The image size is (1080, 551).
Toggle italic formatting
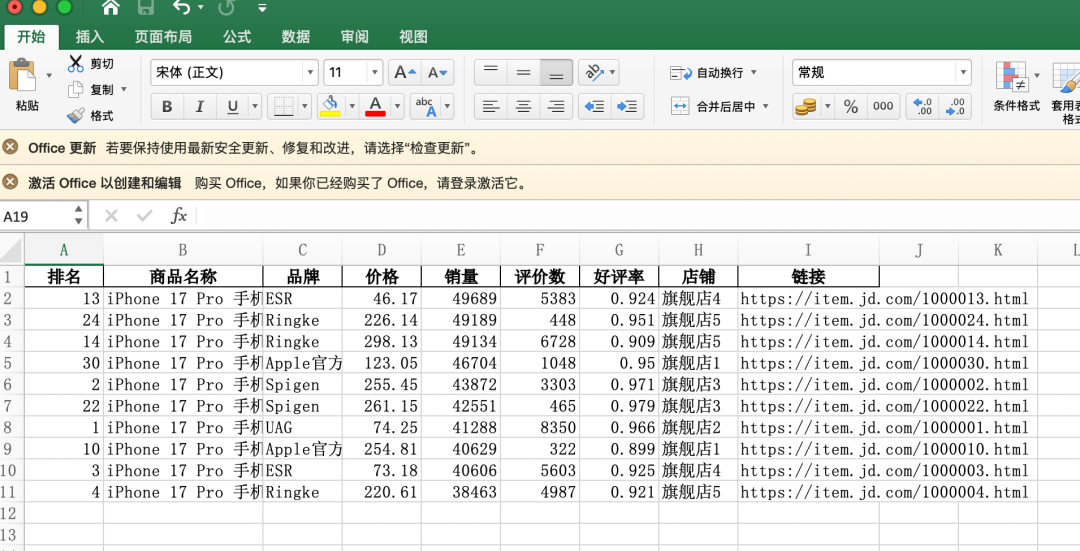[200, 106]
